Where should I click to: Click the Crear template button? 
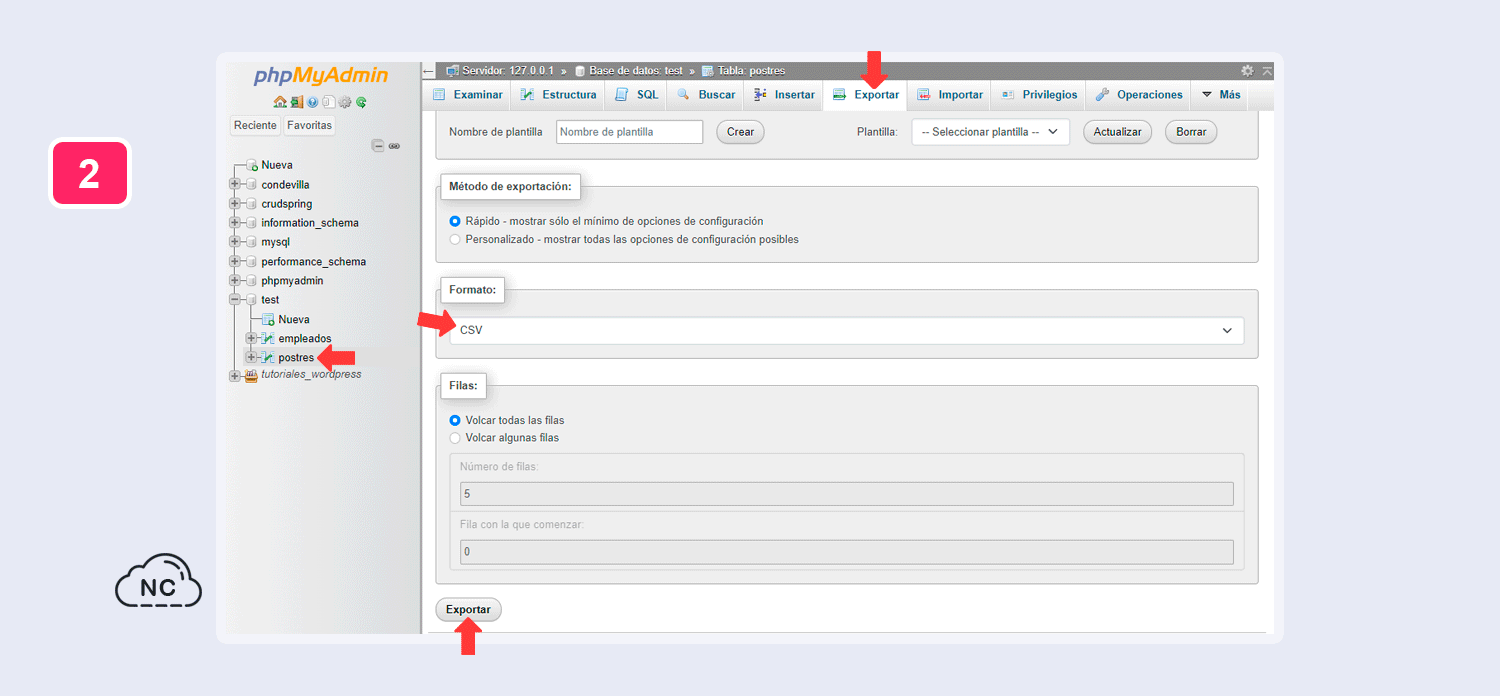(x=740, y=132)
